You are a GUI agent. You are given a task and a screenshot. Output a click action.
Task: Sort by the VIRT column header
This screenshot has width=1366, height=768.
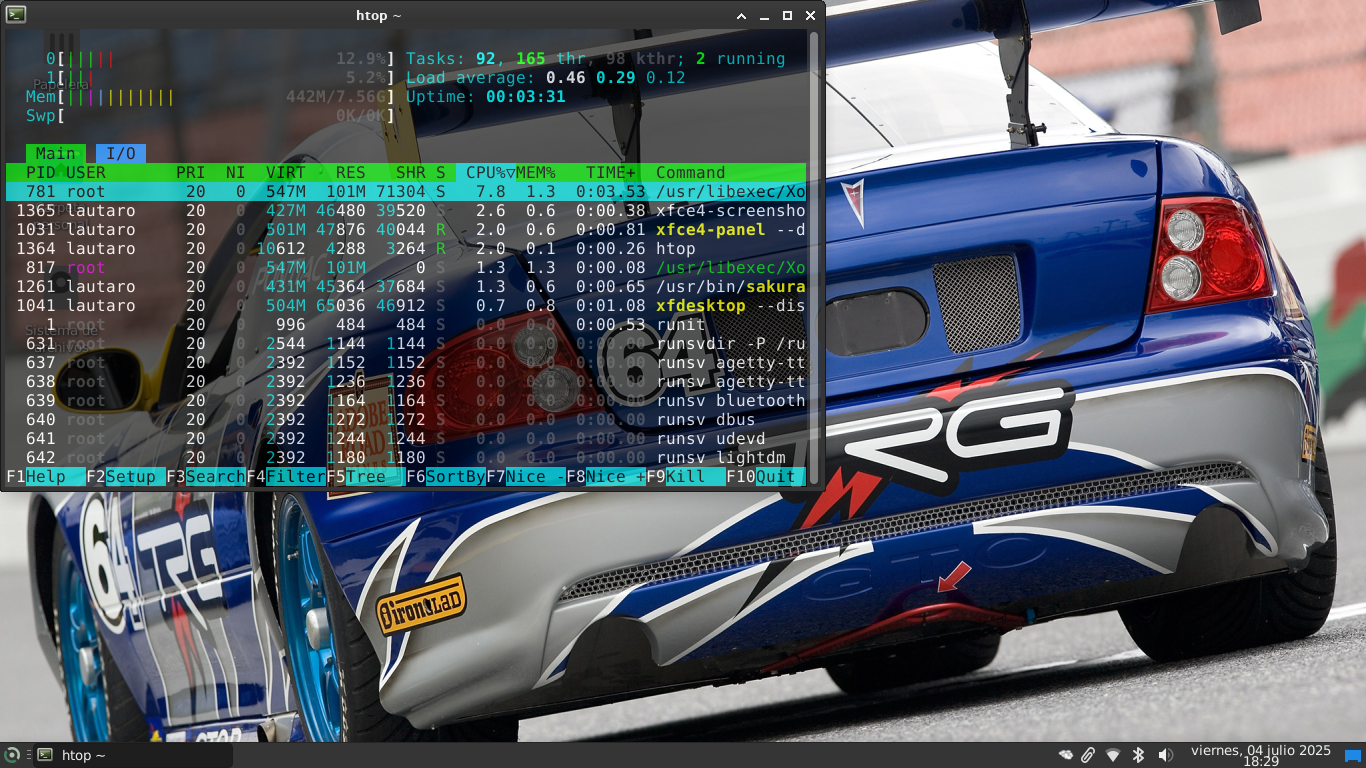[x=286, y=173]
